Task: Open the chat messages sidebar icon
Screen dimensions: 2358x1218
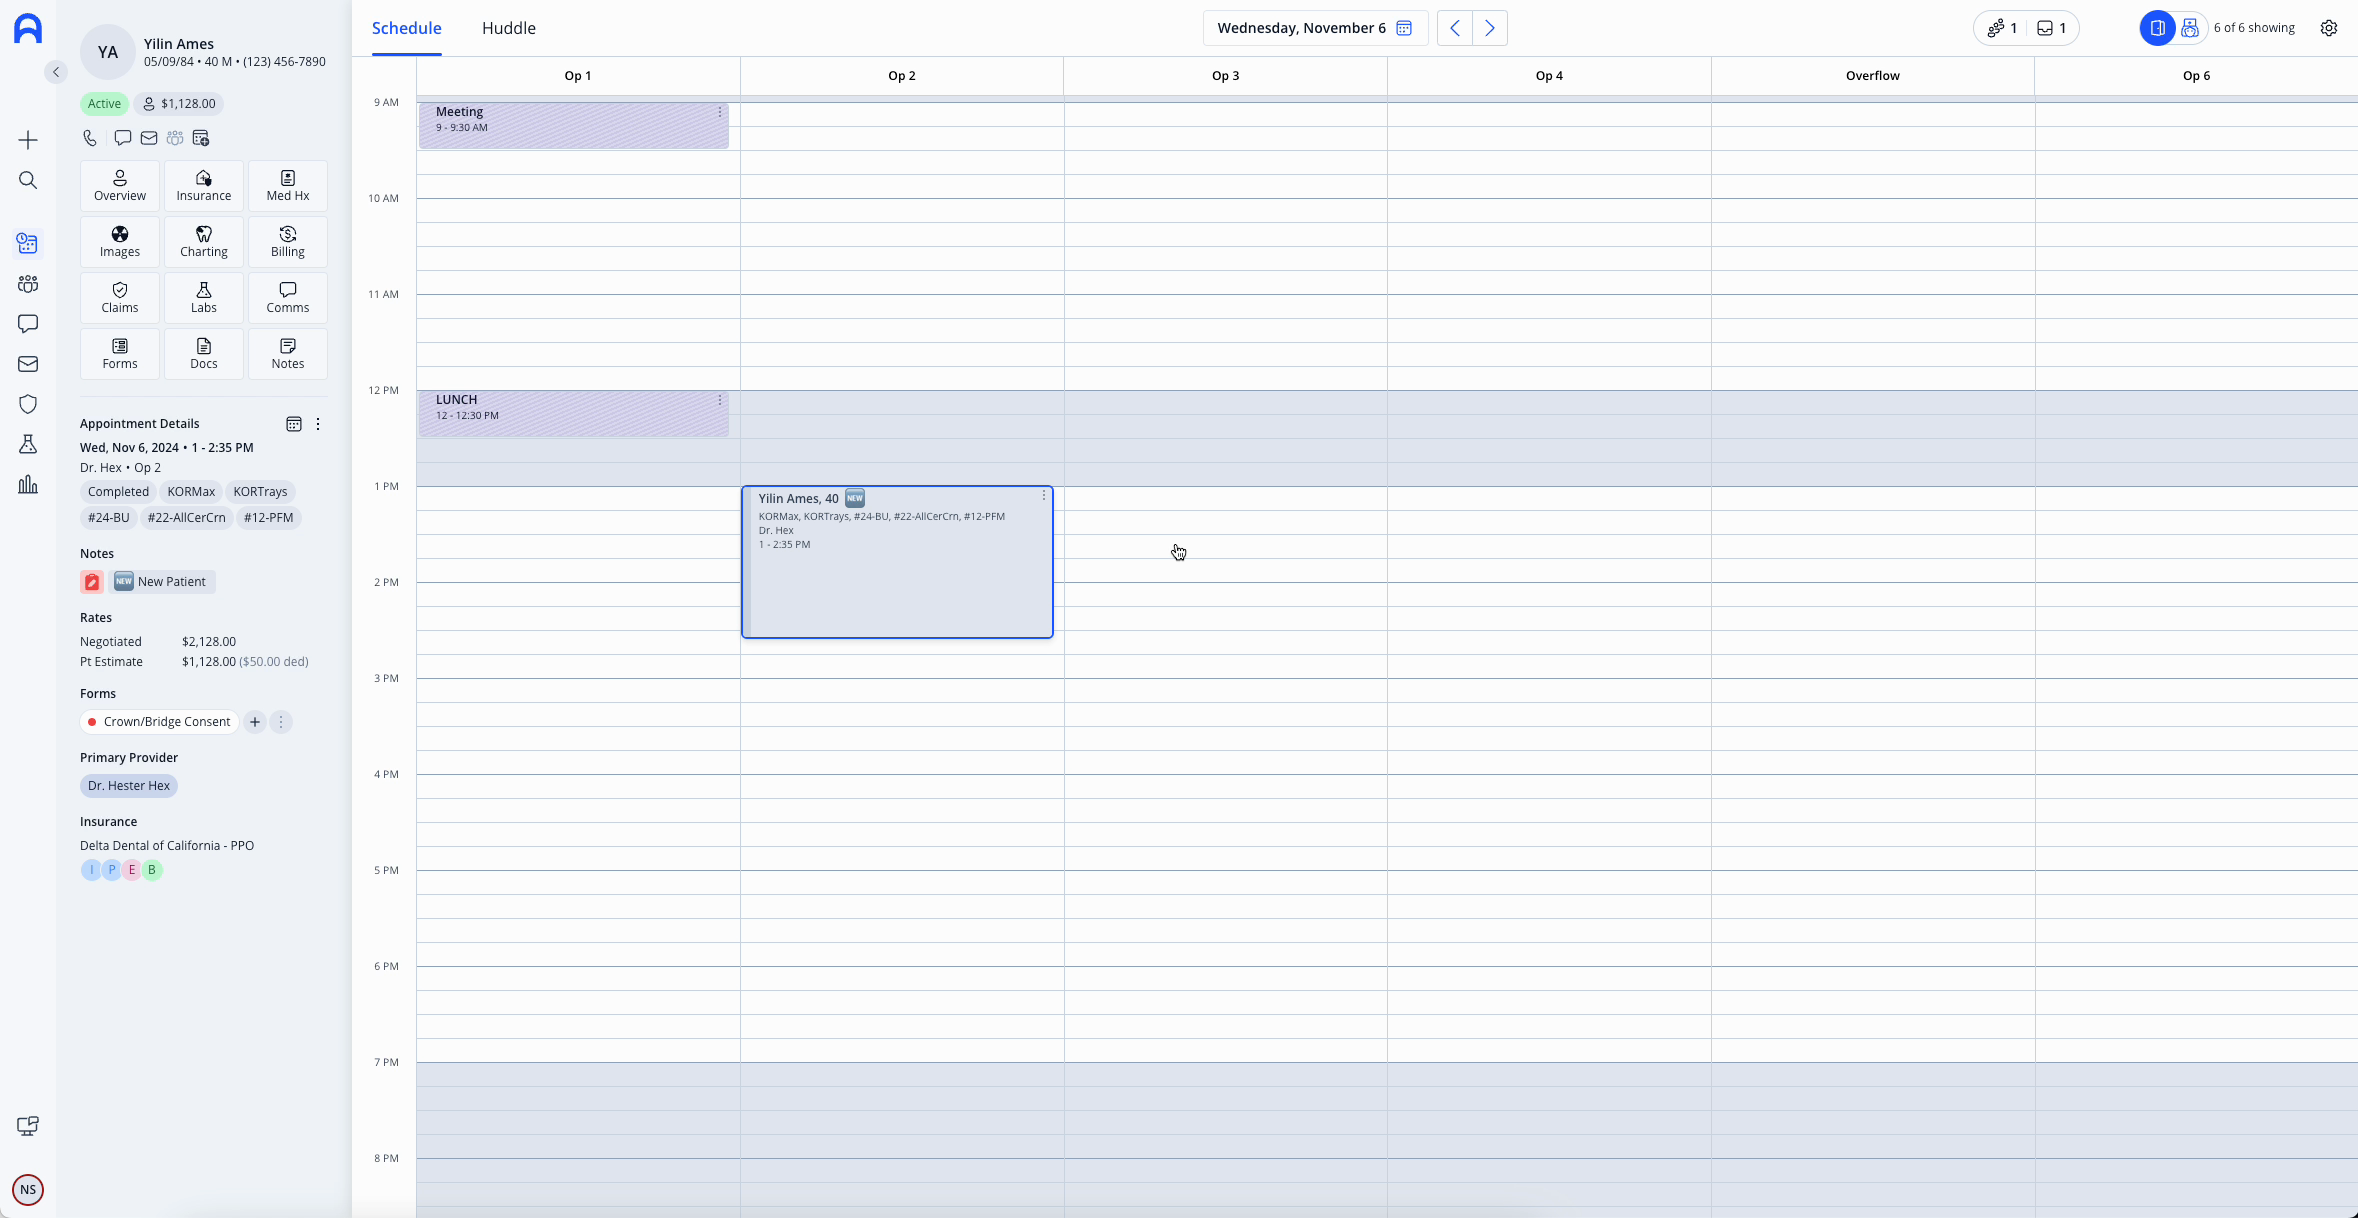Action: (28, 324)
